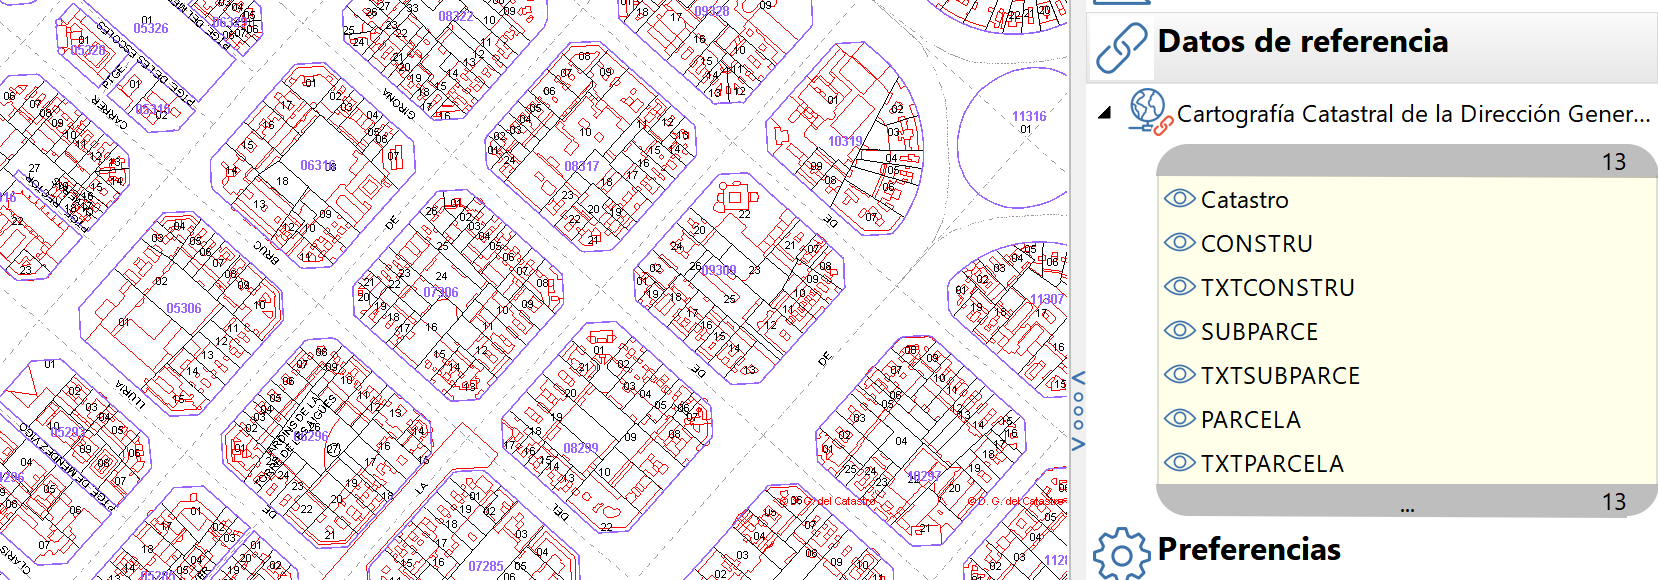1658x580 pixels.
Task: Hide the TXTSUBPARCE layer
Action: [1180, 375]
